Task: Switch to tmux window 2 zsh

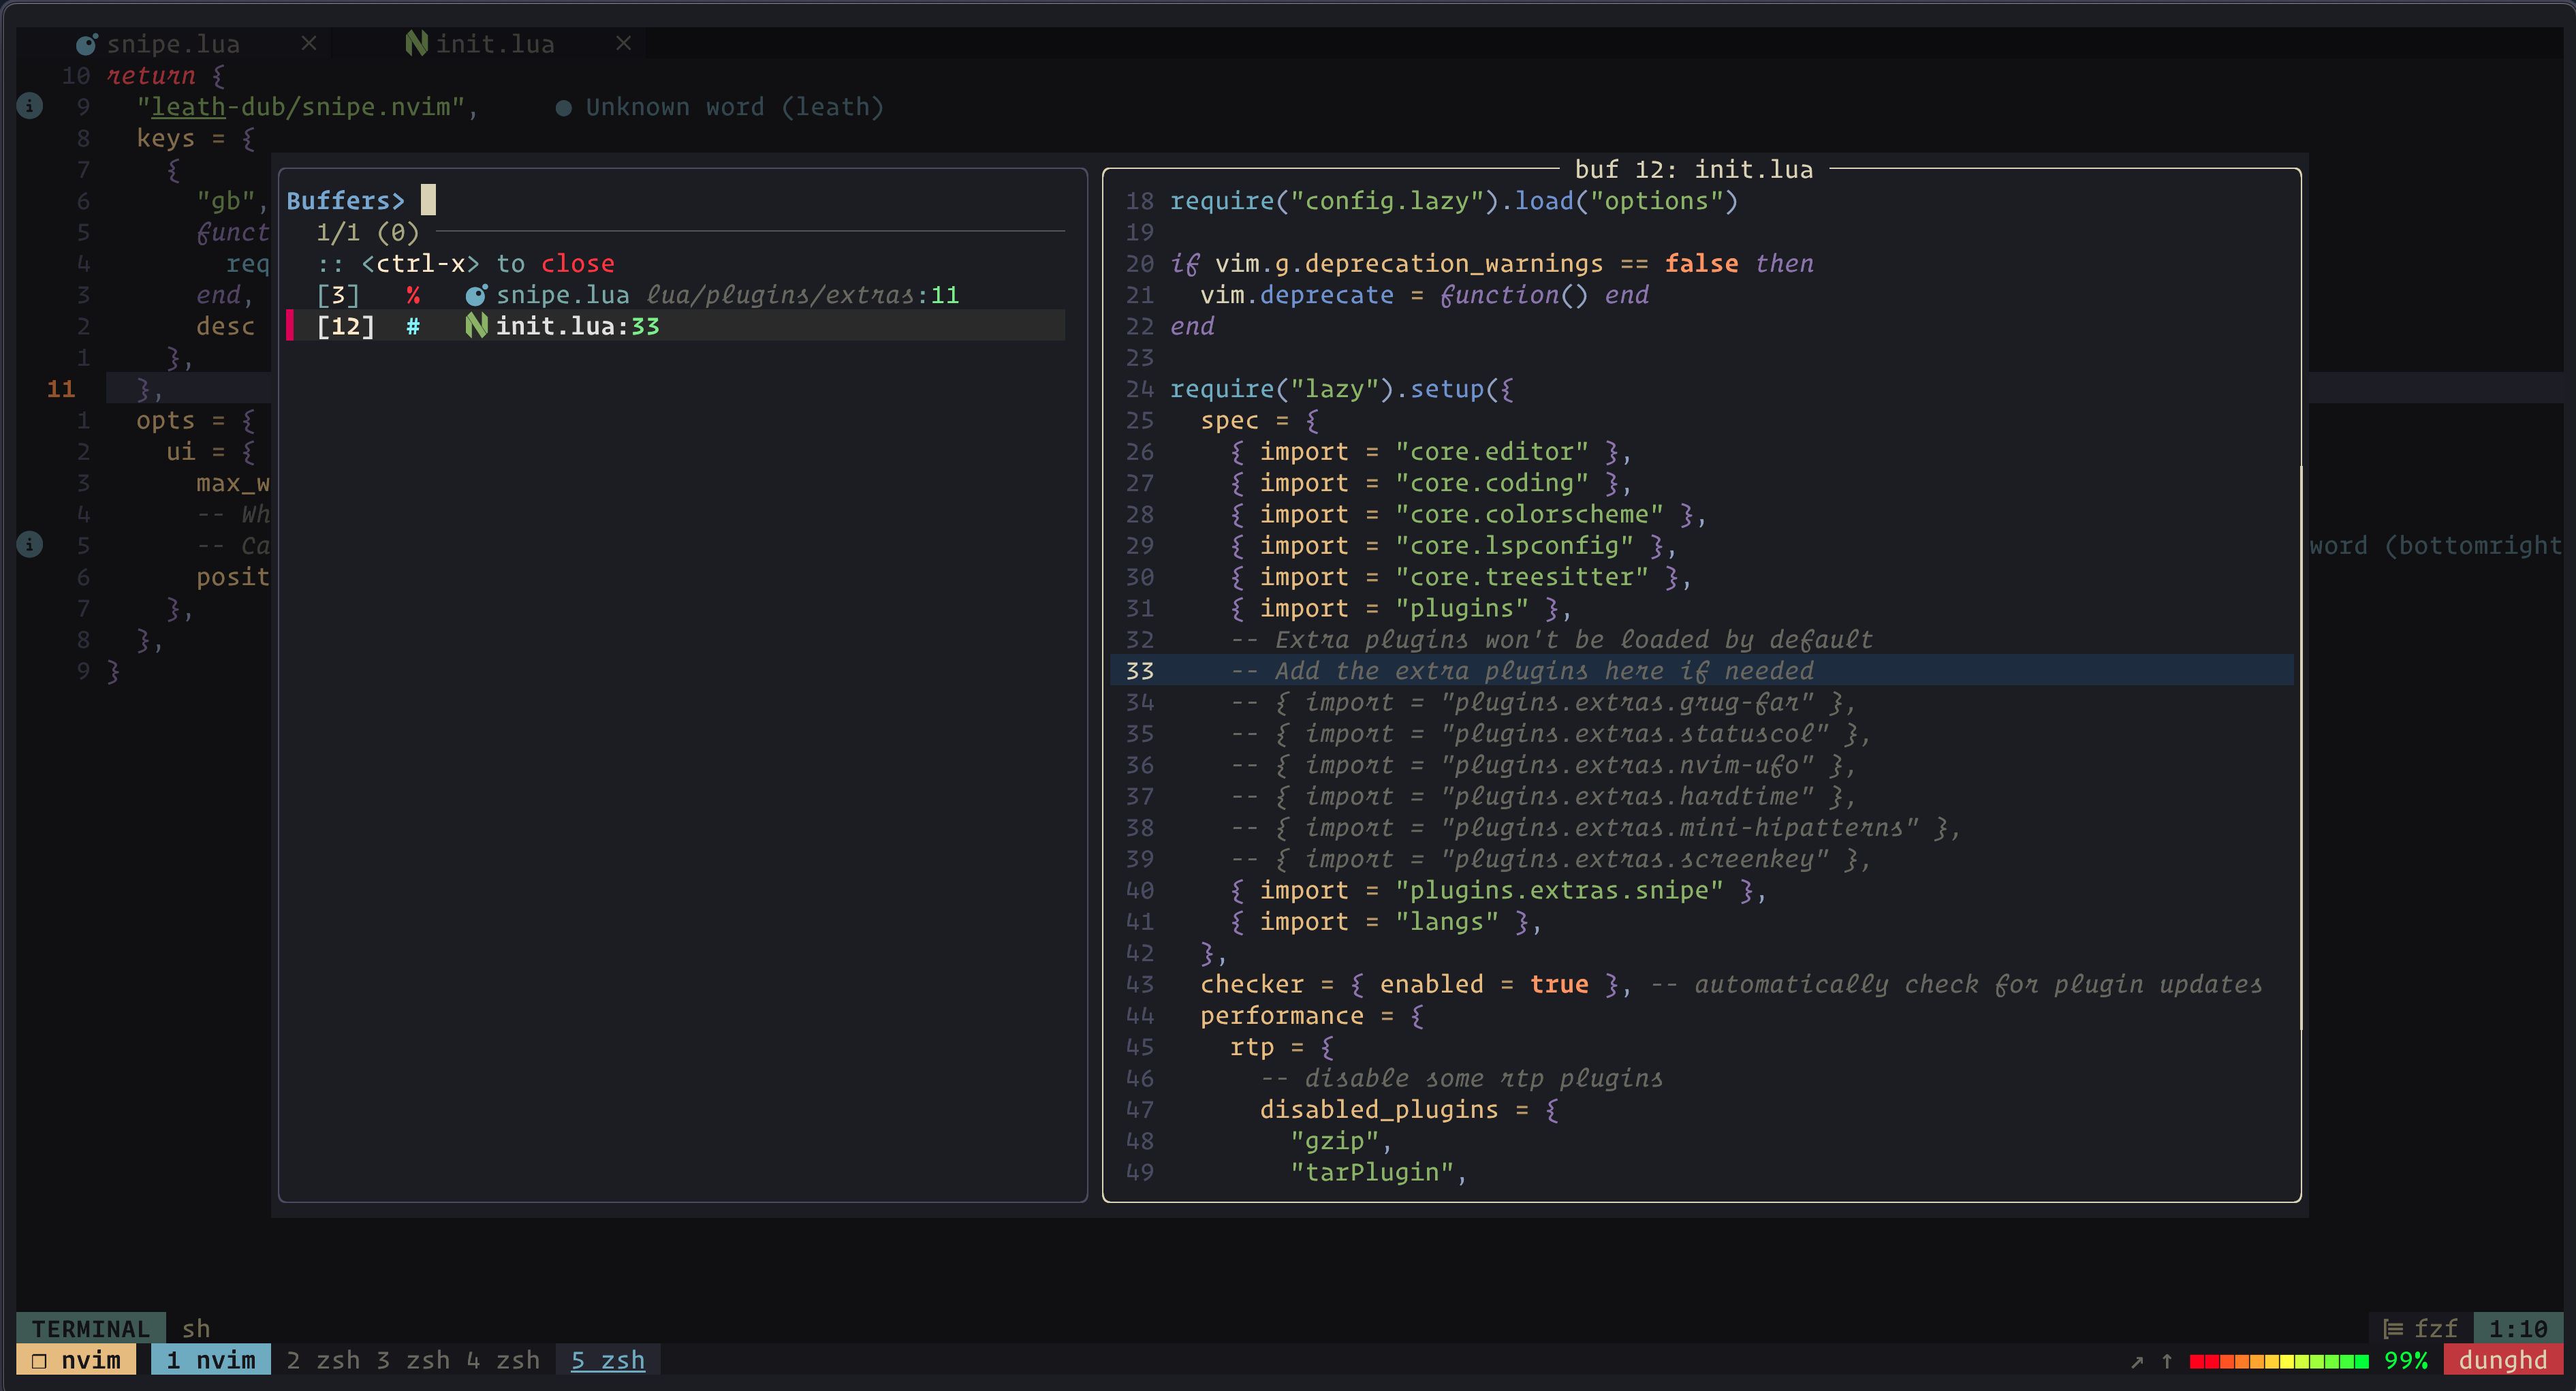Action: tap(323, 1360)
